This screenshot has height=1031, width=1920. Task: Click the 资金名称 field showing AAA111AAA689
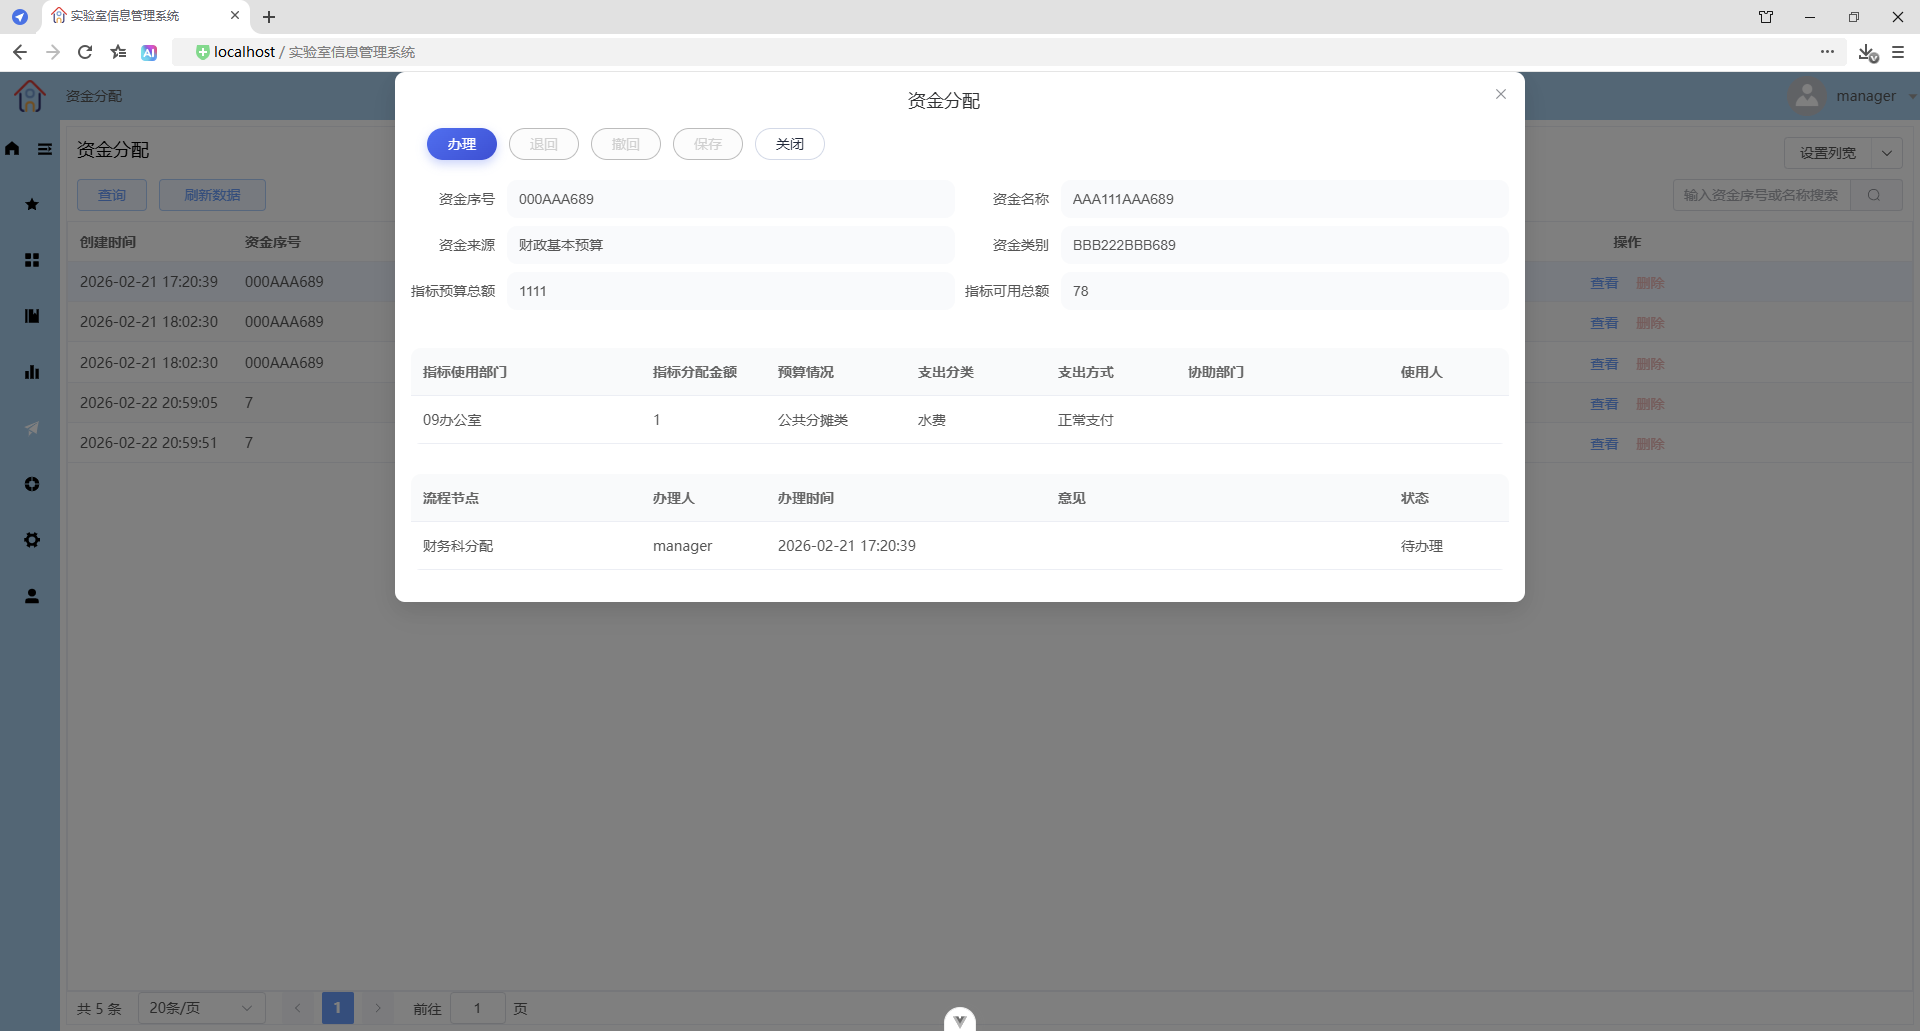point(1285,199)
